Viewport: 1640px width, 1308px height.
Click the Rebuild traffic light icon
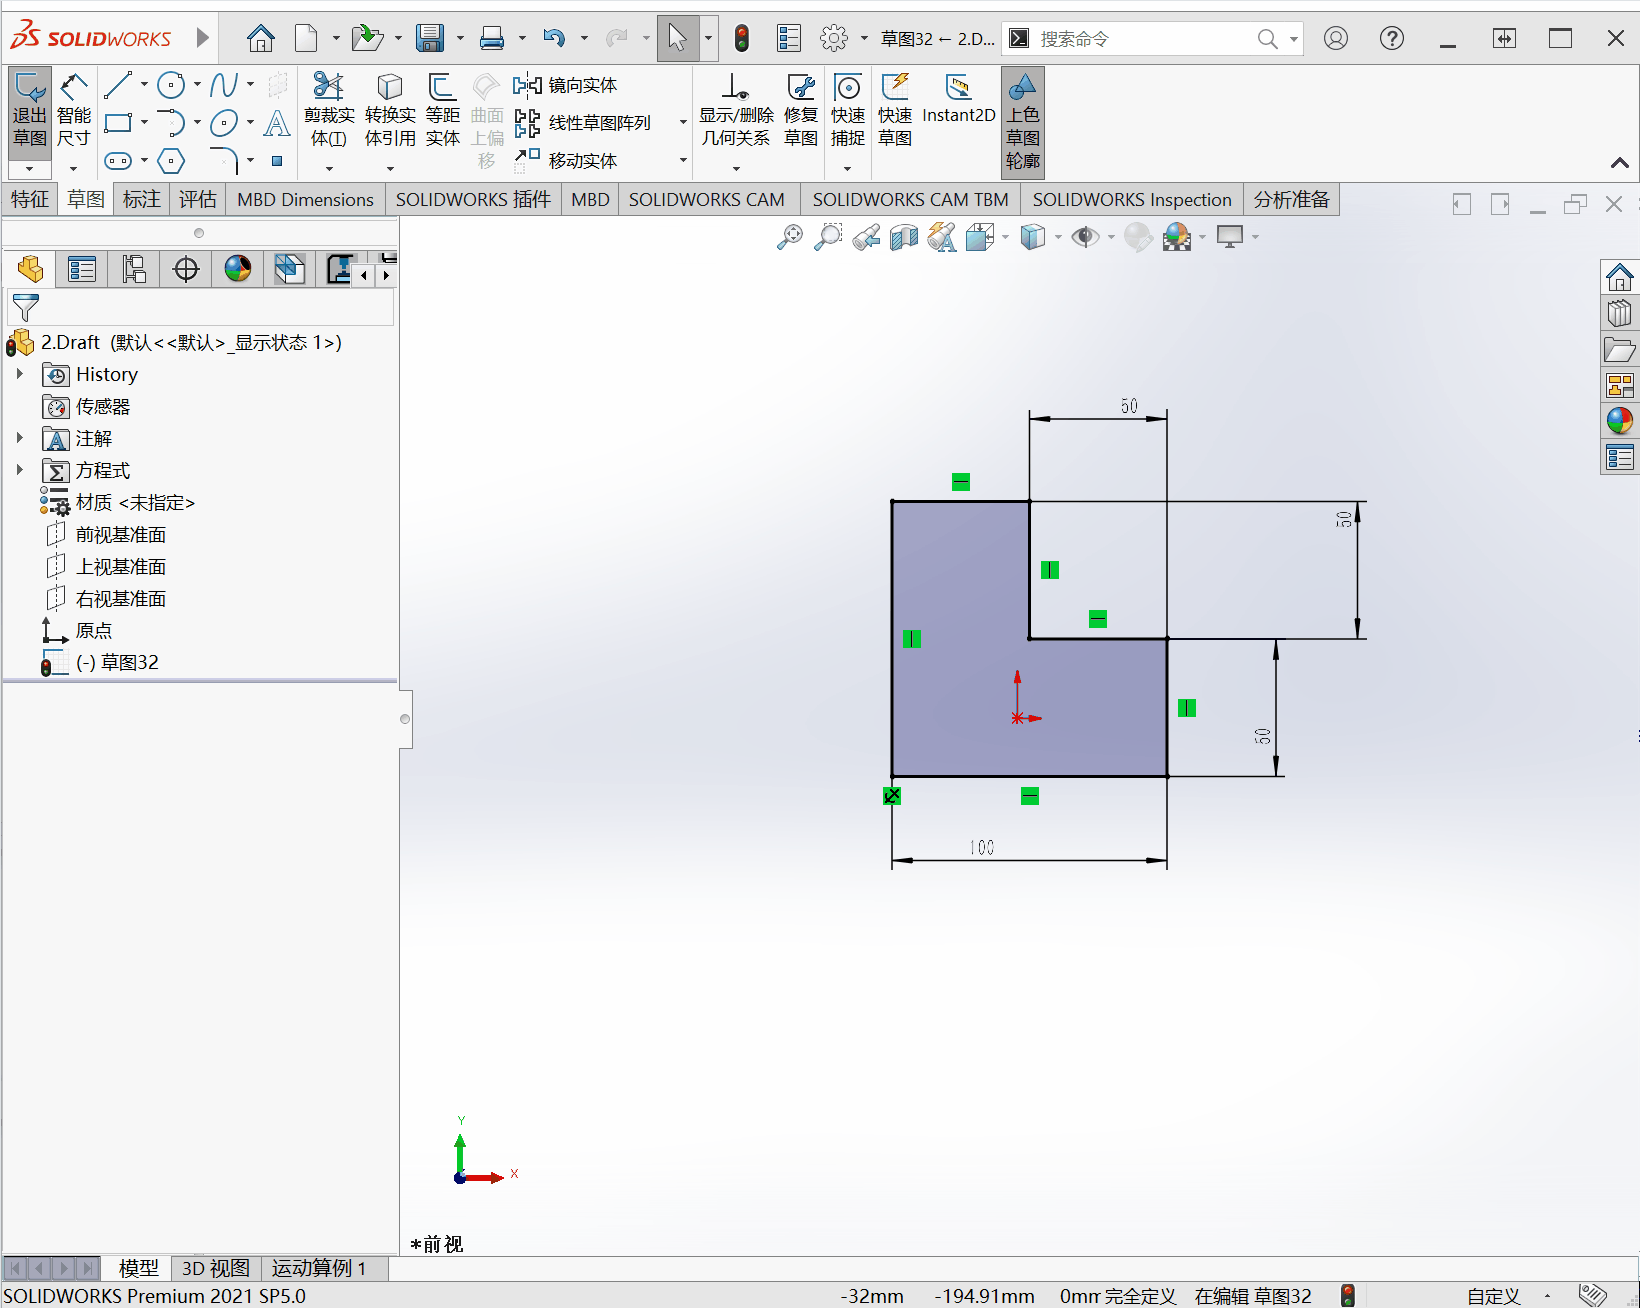pos(742,39)
